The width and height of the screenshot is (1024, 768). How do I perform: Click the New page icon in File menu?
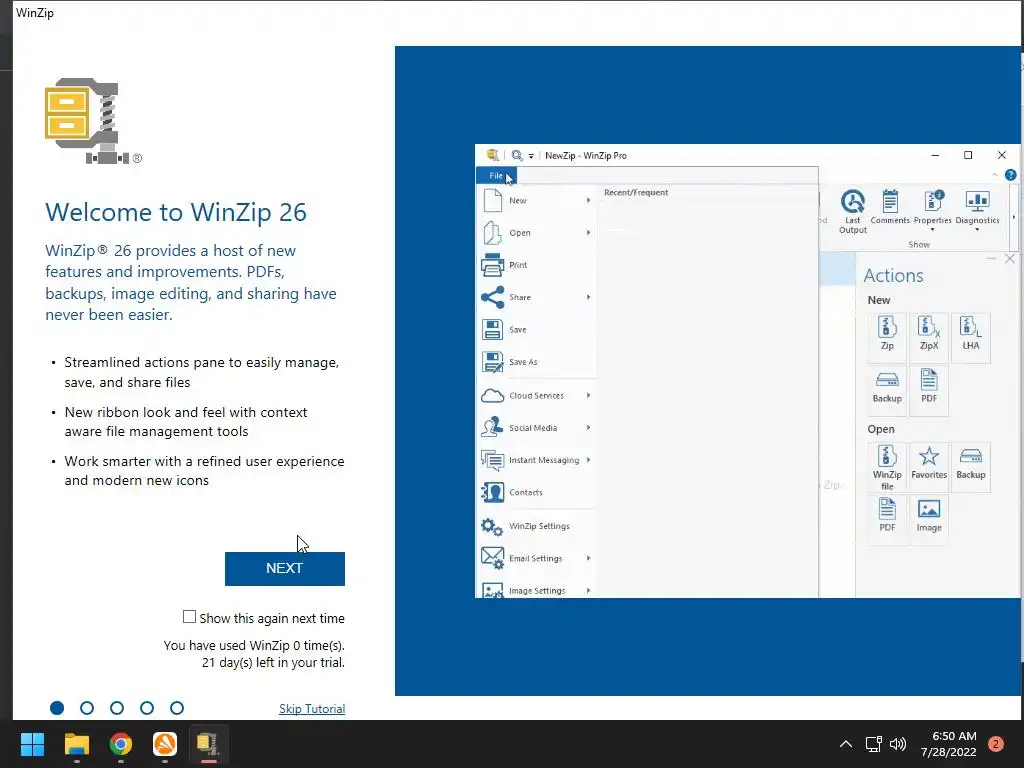[492, 200]
